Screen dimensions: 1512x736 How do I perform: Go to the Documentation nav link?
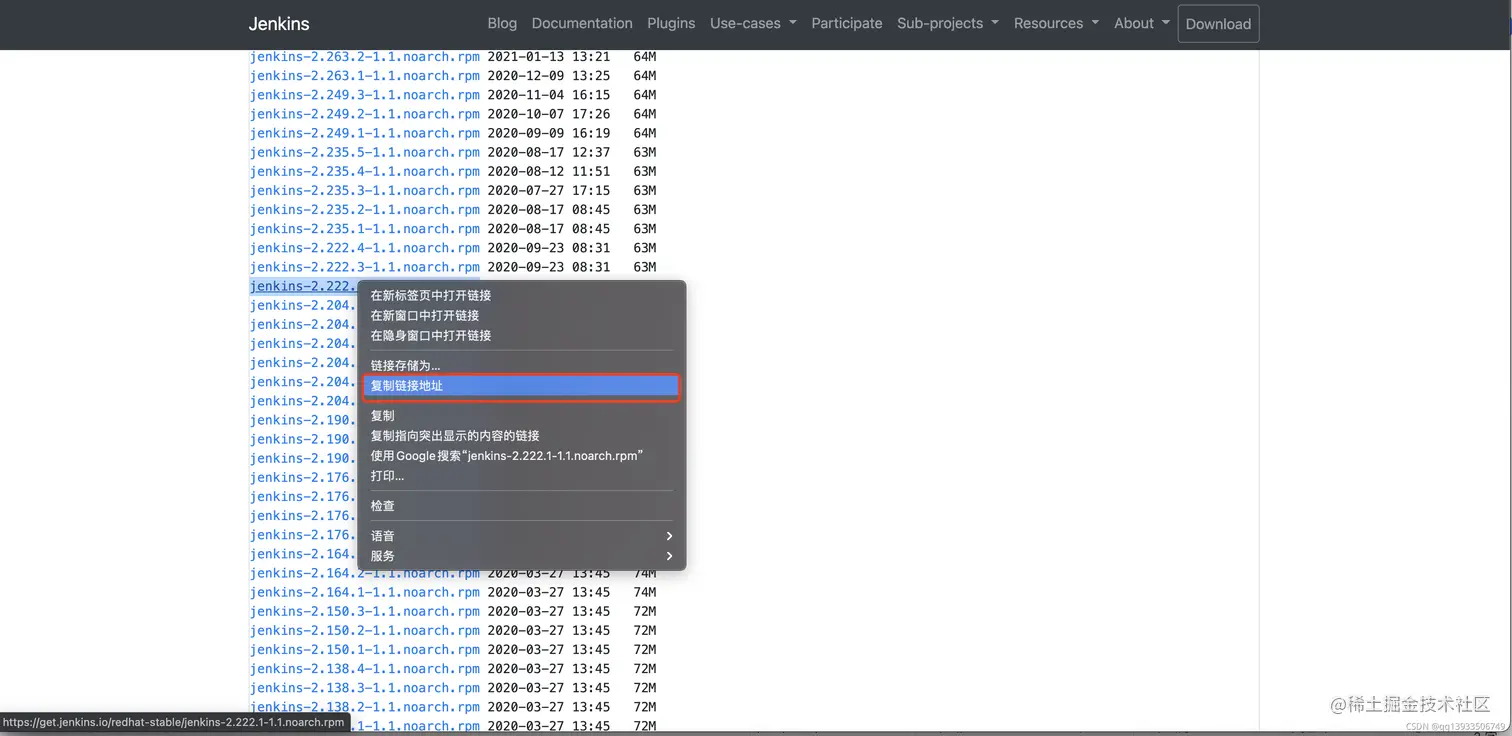tap(582, 23)
